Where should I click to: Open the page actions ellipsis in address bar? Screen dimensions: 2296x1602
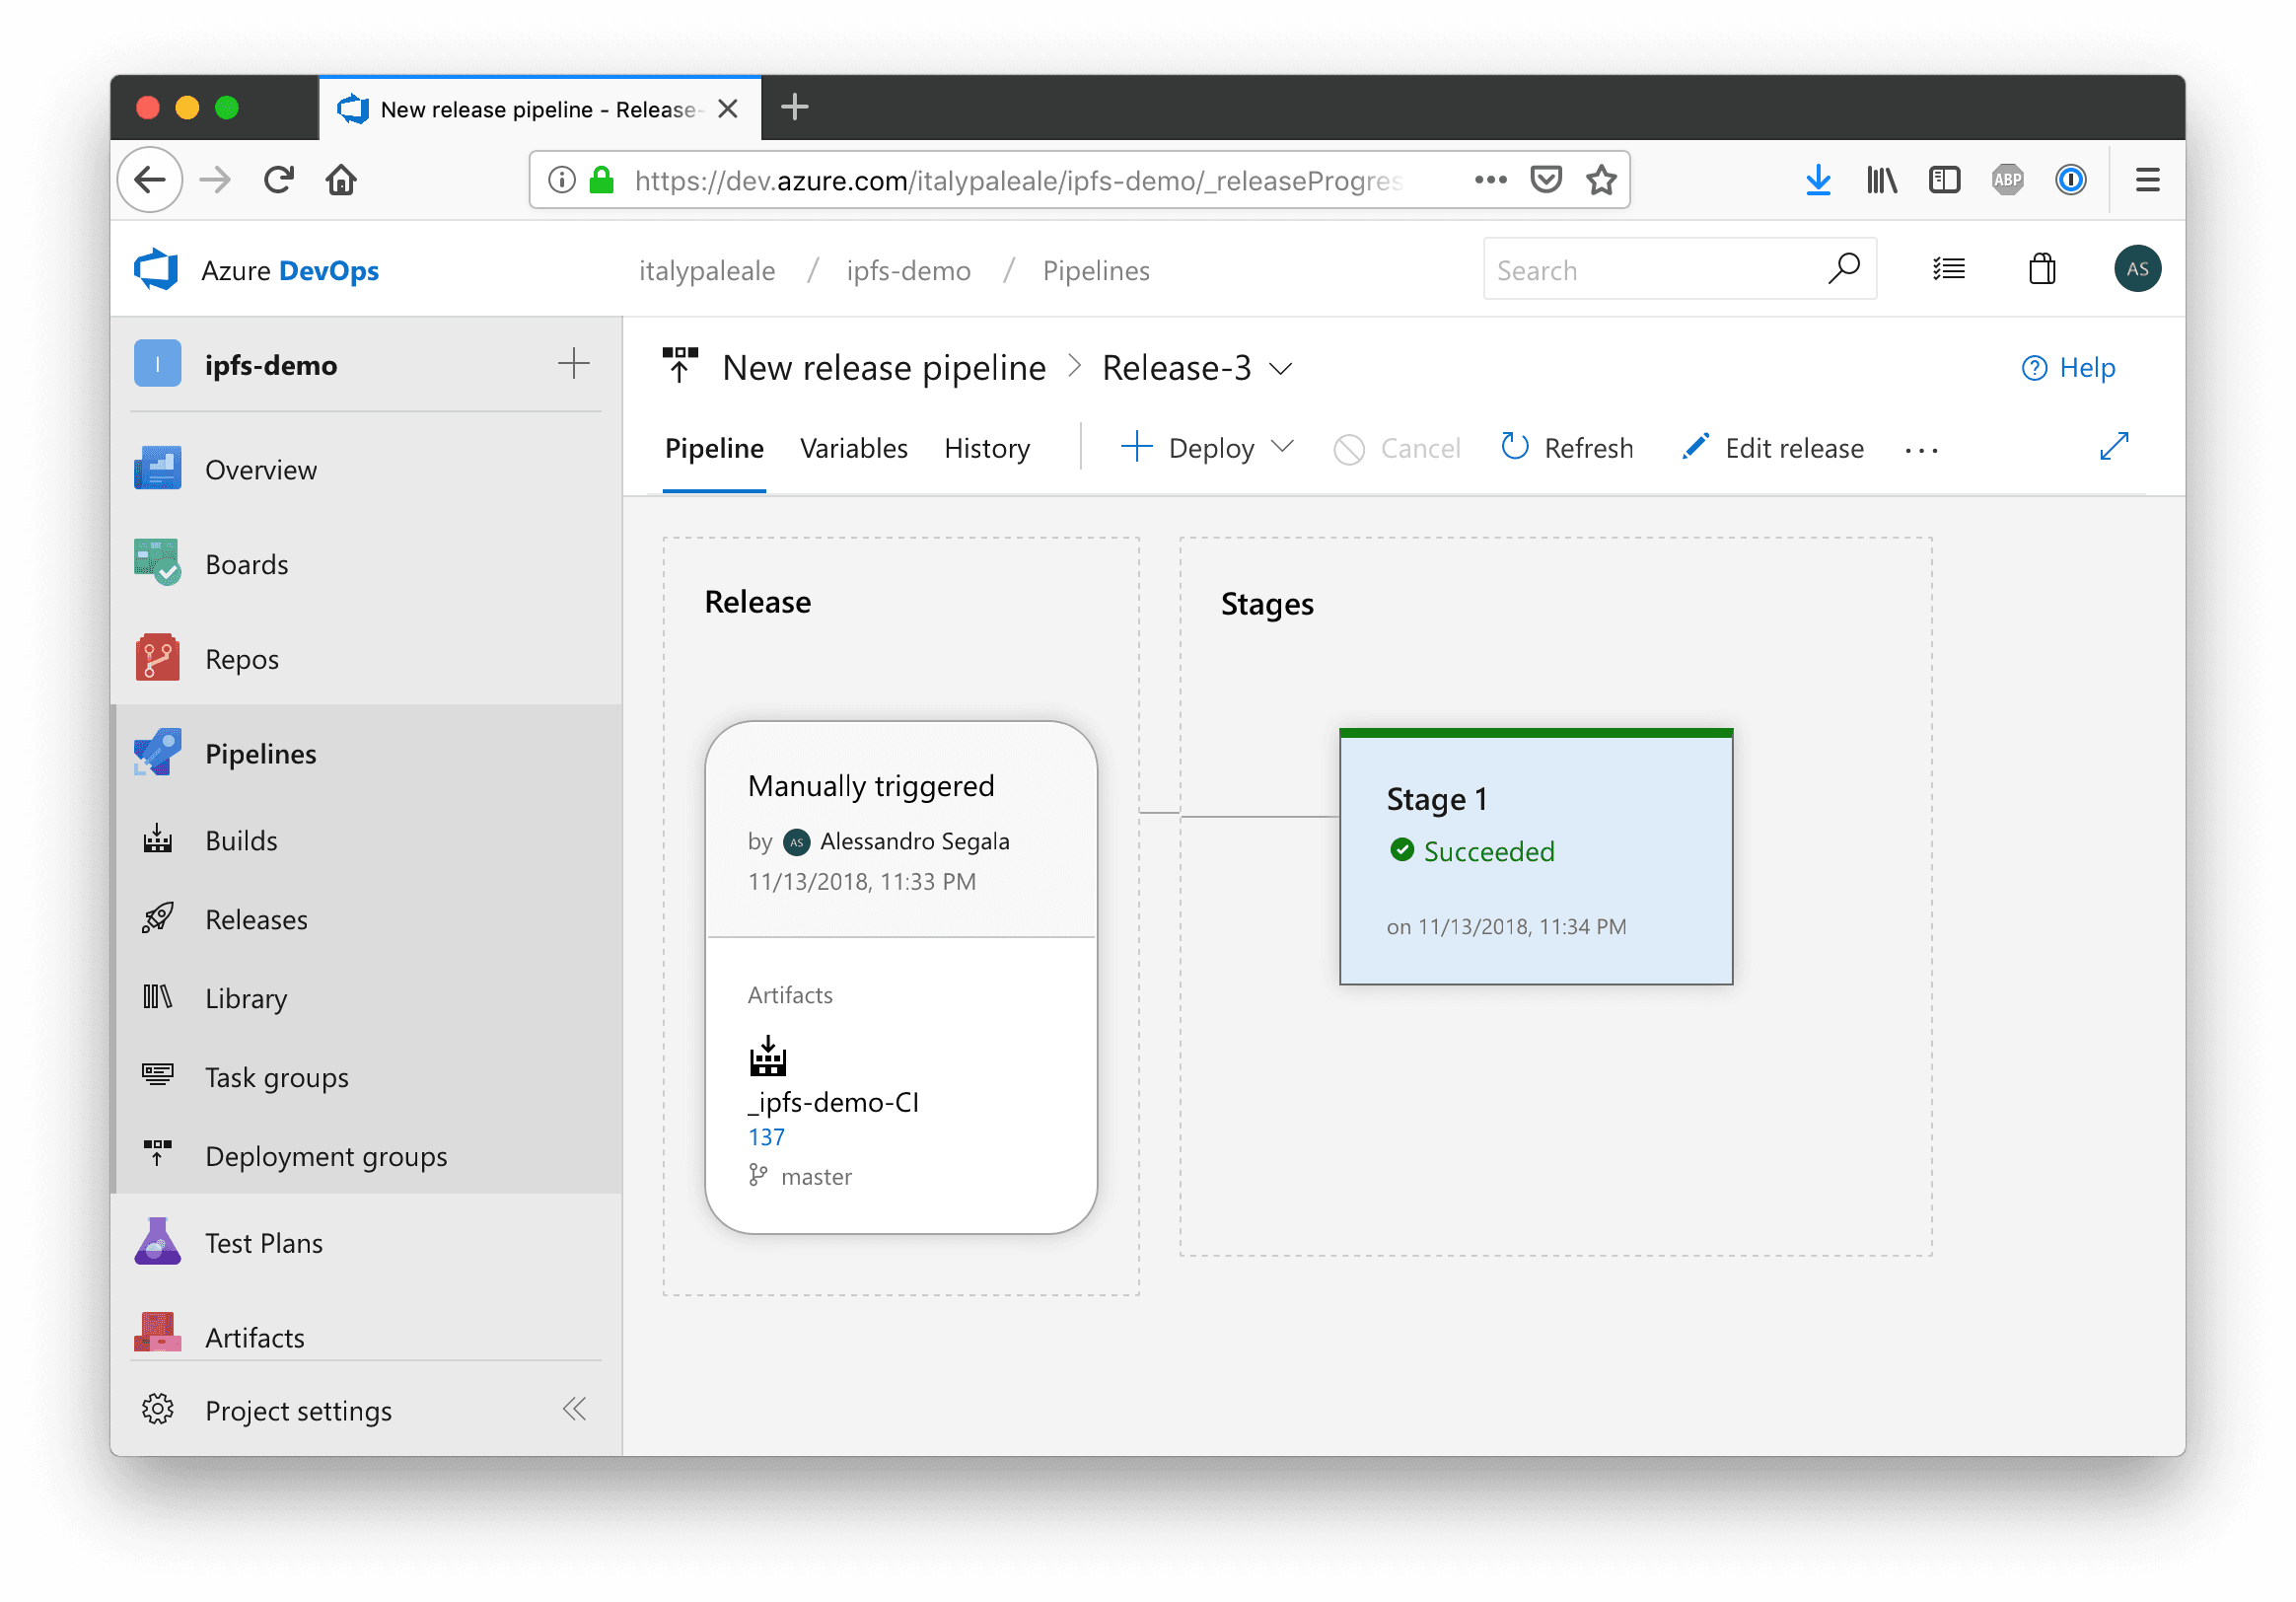(x=1490, y=180)
